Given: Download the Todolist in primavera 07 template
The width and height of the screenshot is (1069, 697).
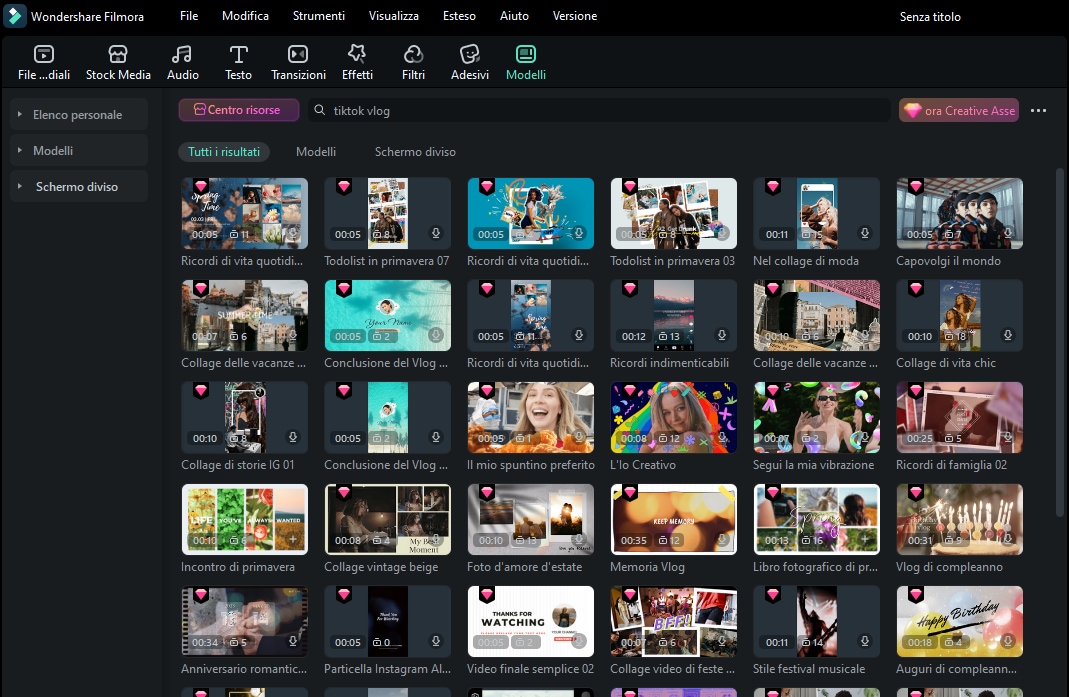Looking at the screenshot, I should pos(436,235).
